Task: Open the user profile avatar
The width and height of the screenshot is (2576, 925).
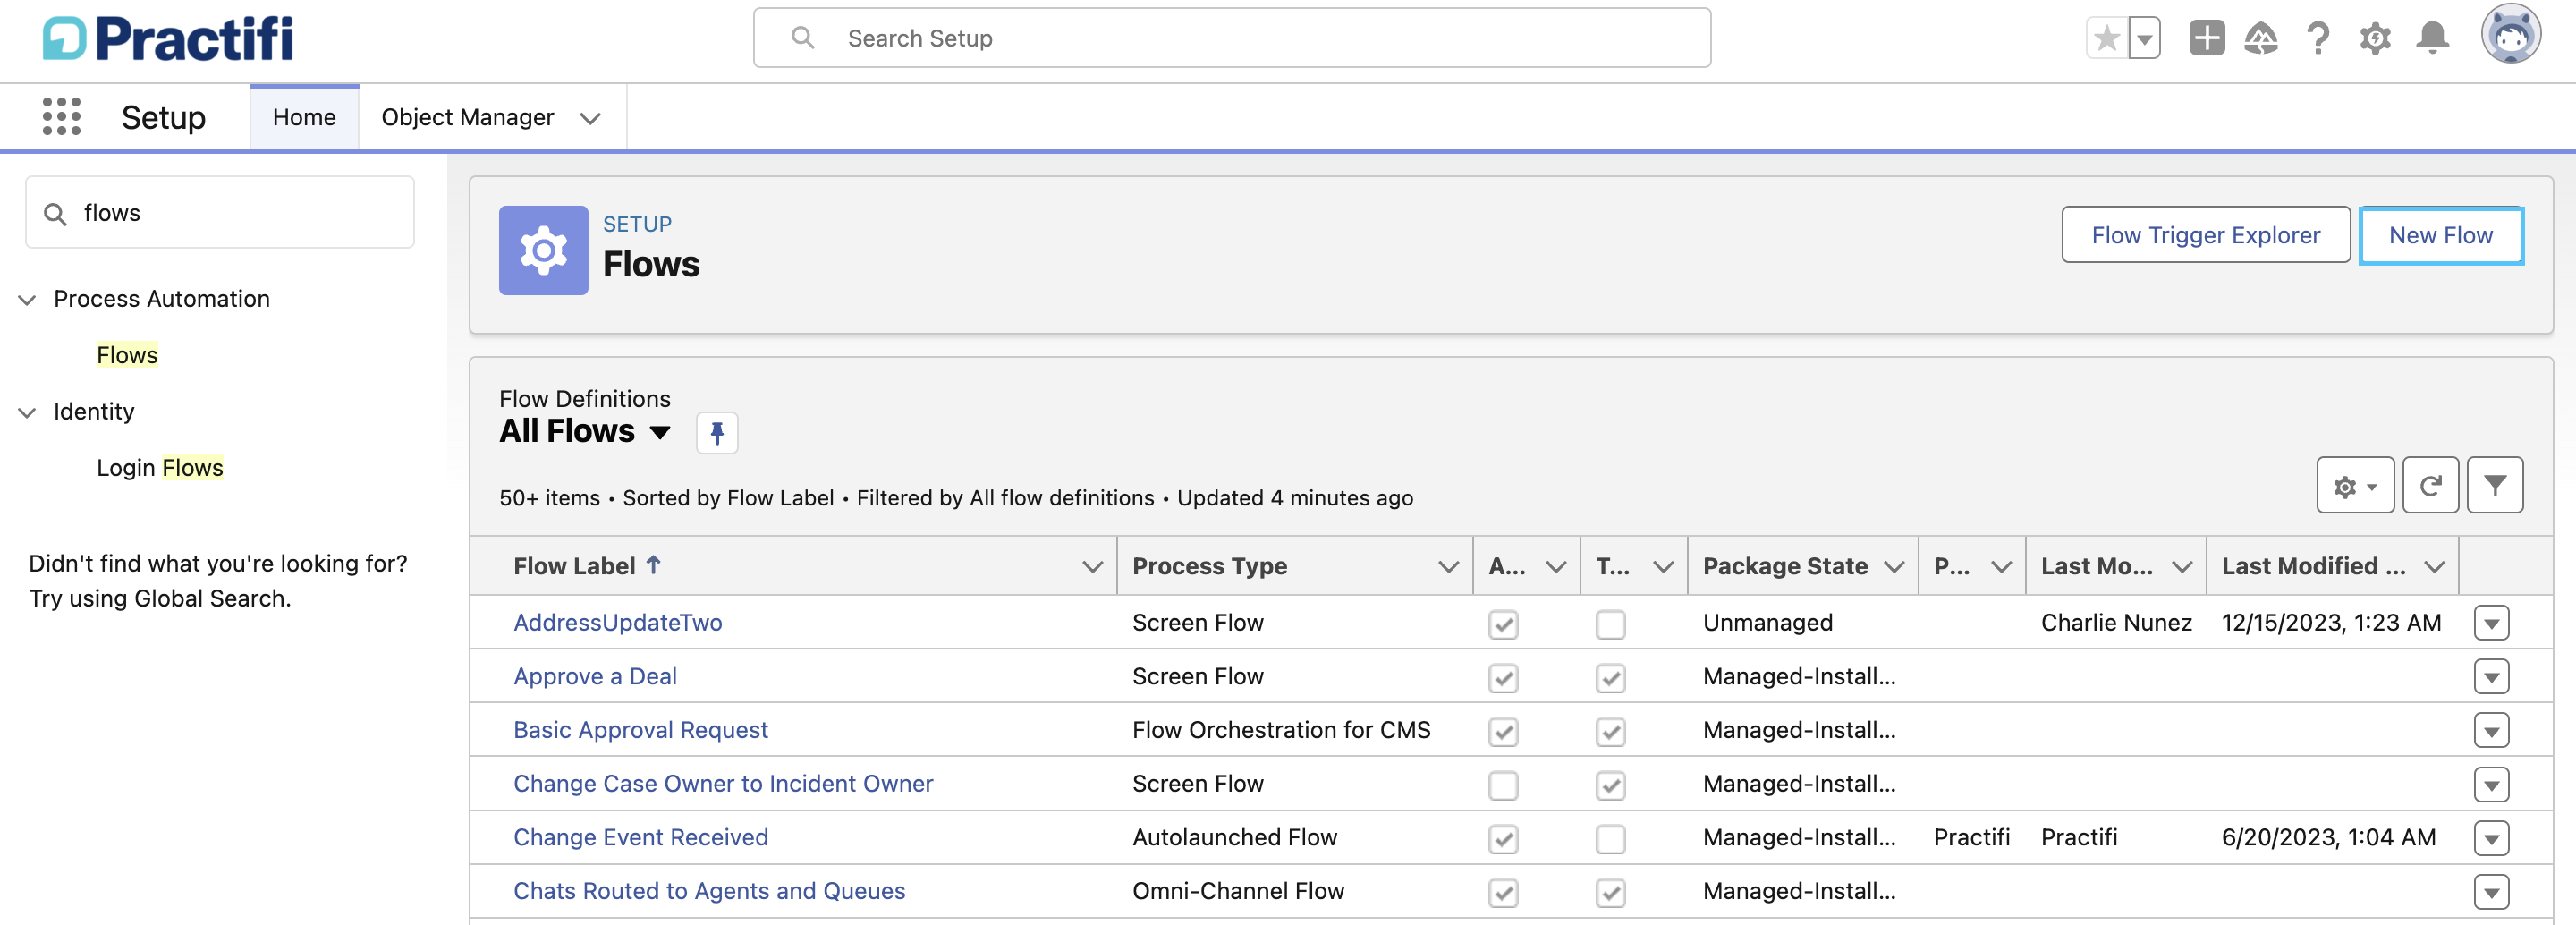Action: 2510,35
